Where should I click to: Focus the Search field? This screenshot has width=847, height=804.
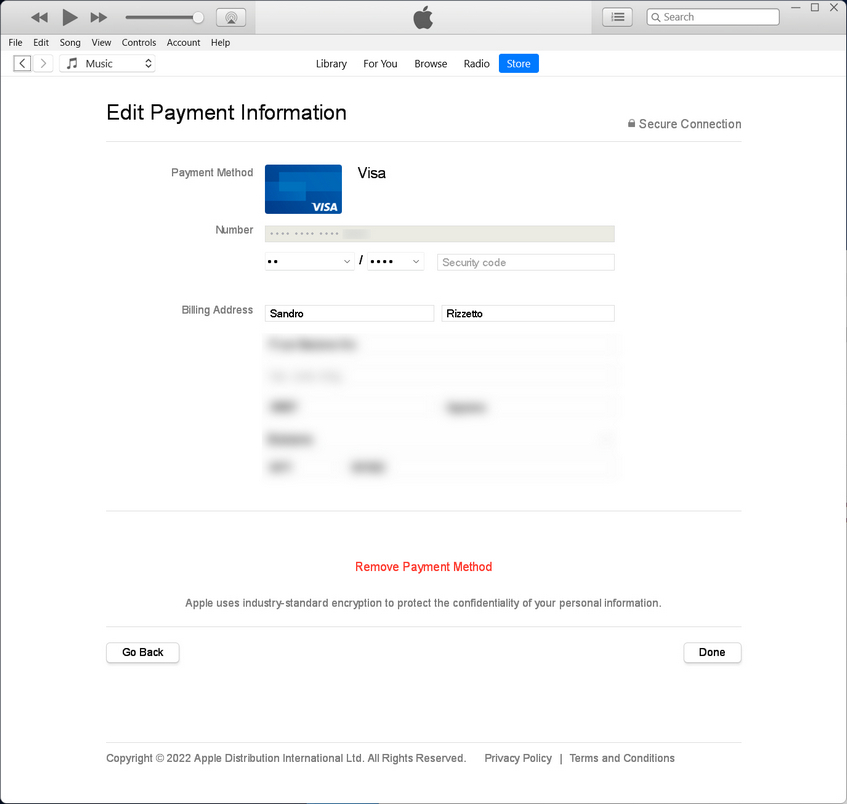coord(713,17)
